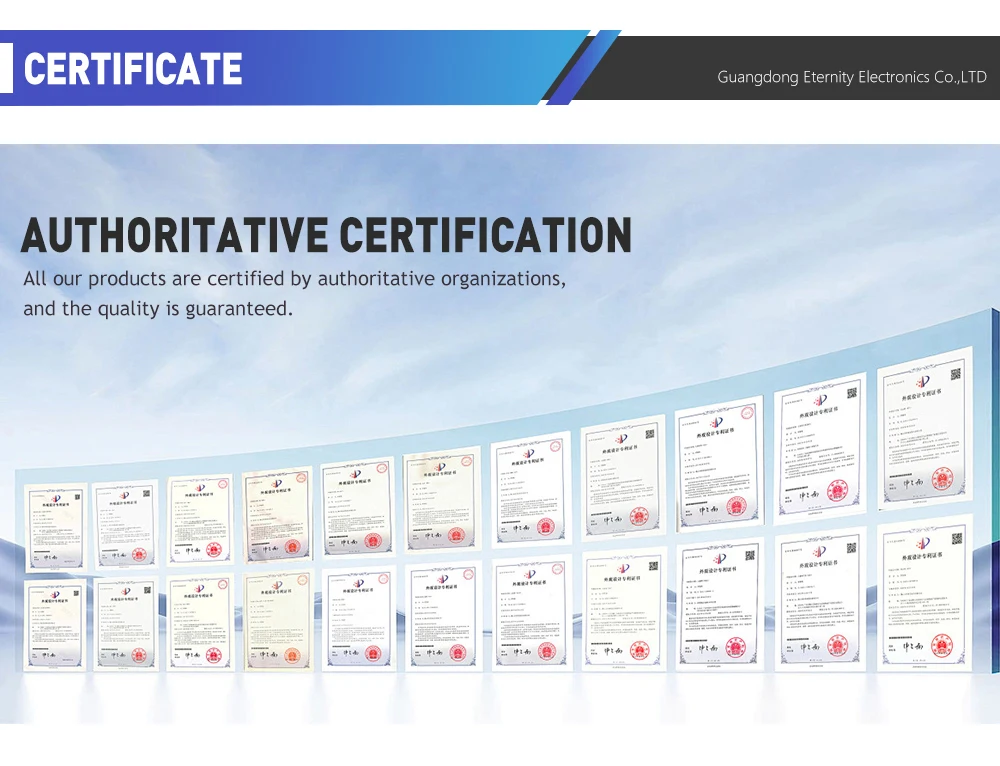1000x766 pixels.
Task: Click line "and the quality is guaranteed."
Action: [158, 309]
